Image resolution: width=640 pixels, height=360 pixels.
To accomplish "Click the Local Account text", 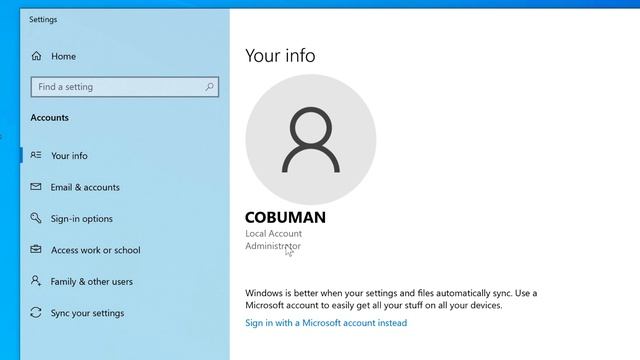I will 273,233.
